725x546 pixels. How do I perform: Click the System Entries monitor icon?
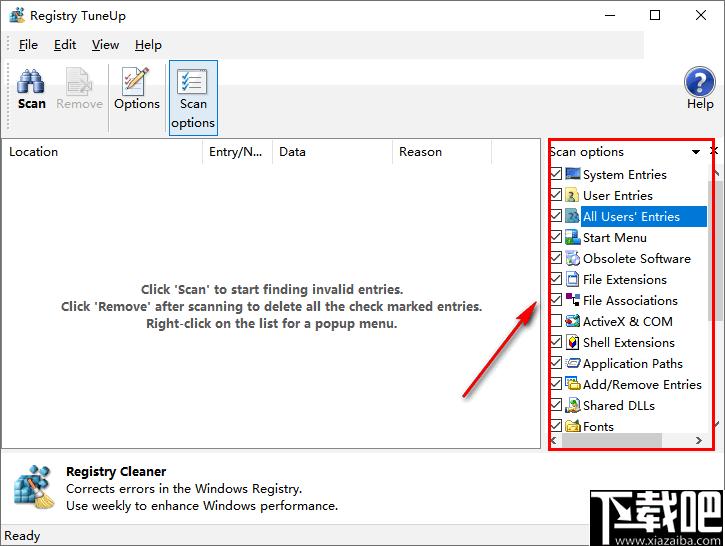pos(572,174)
